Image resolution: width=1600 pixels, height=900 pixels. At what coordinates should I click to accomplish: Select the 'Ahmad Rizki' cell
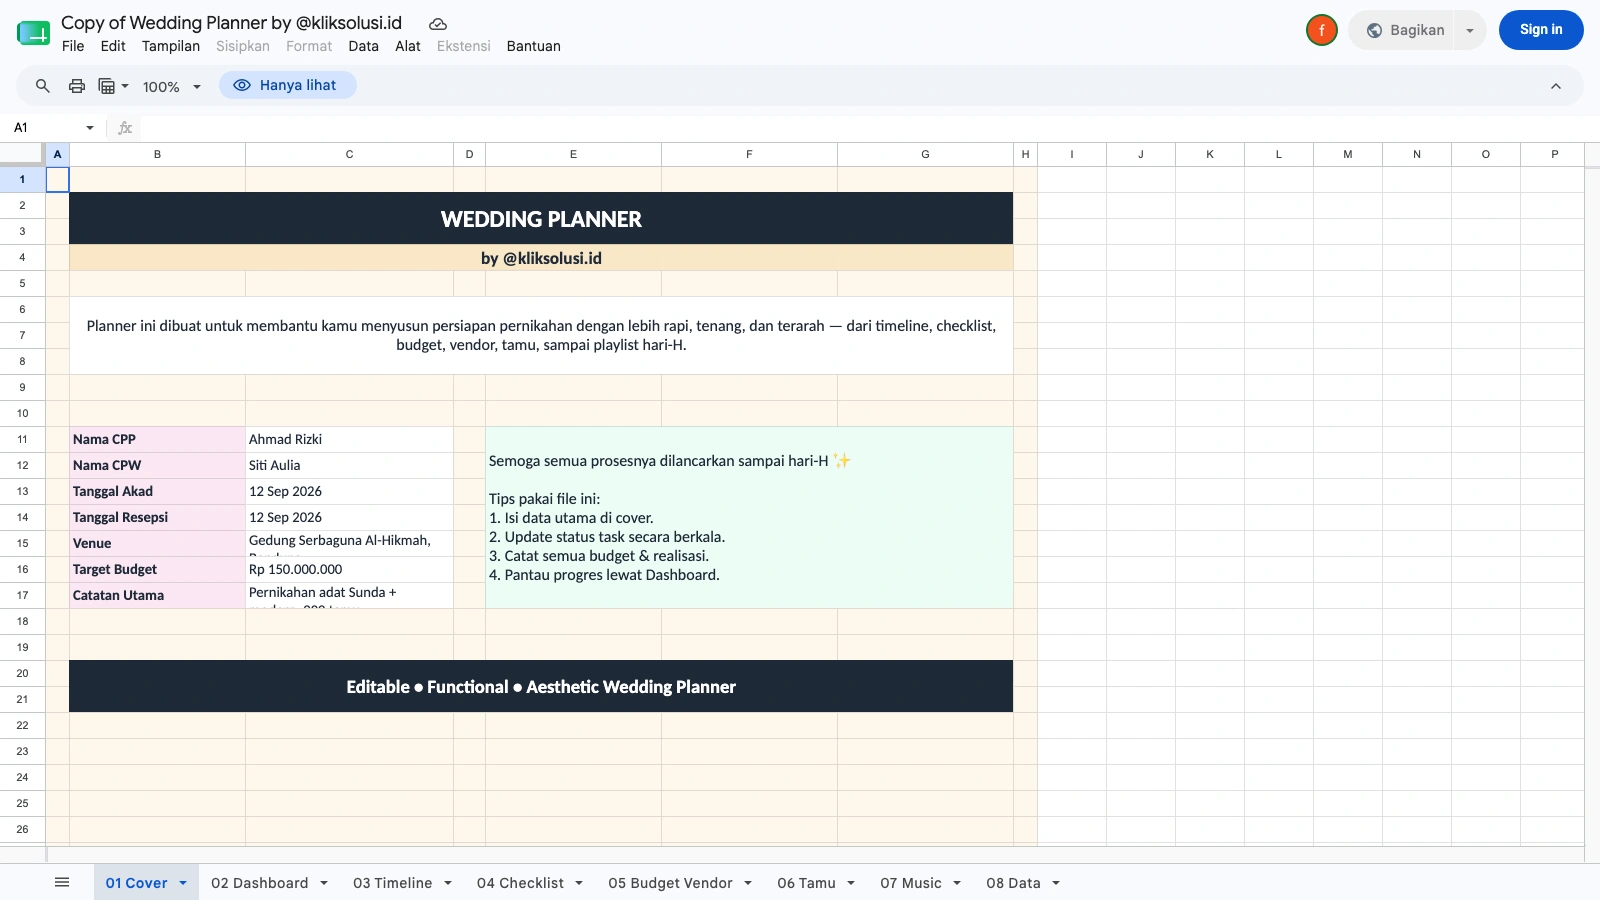350,439
